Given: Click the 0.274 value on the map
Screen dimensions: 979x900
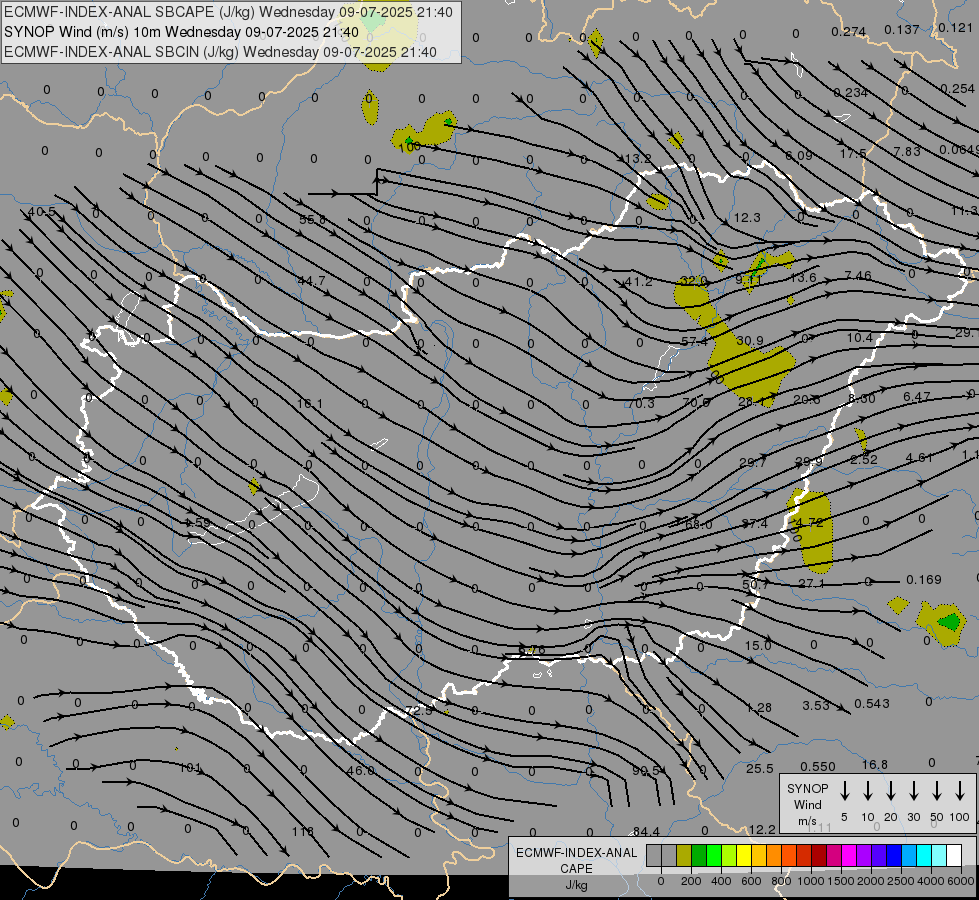Looking at the screenshot, I should [849, 31].
